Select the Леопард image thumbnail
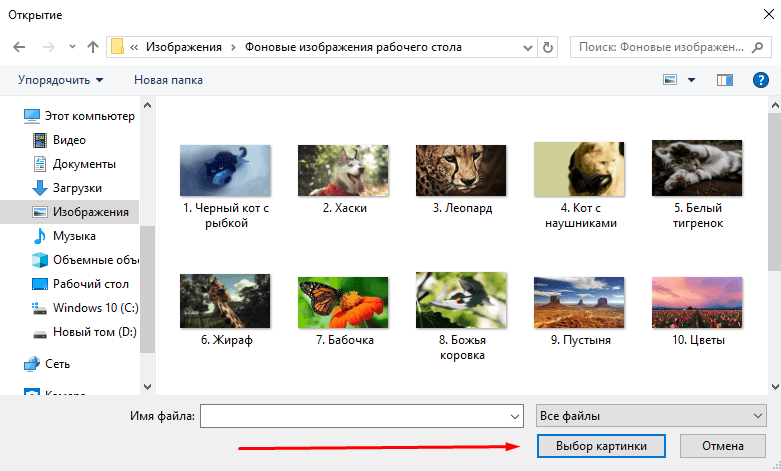Viewport: 781px width, 471px height. [x=461, y=170]
